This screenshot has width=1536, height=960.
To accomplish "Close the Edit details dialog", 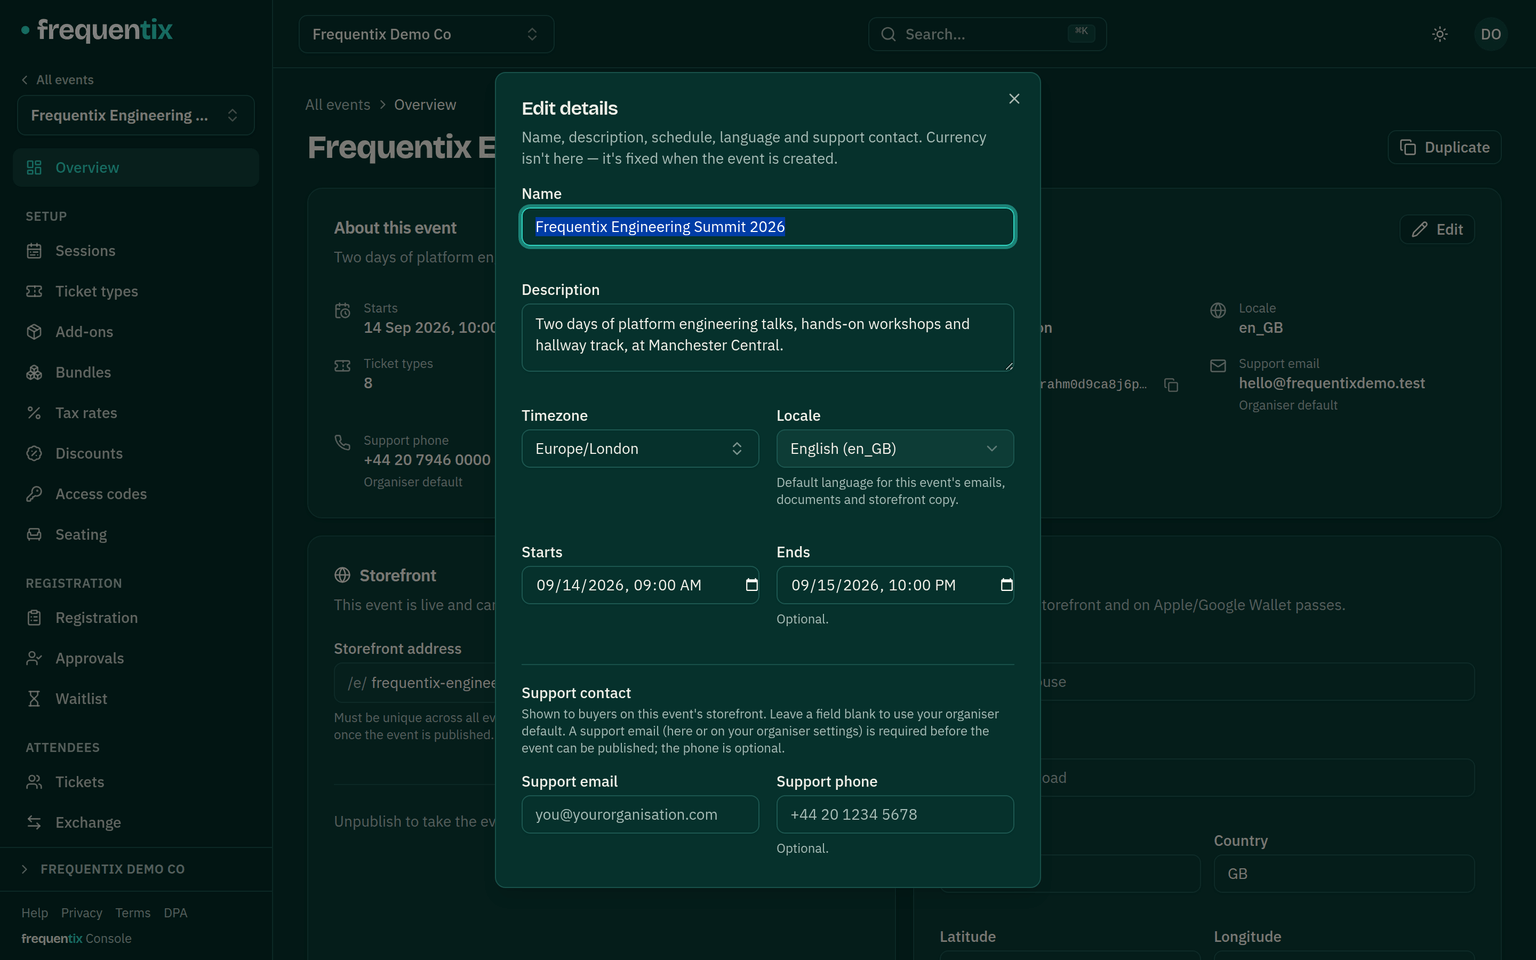I will click(1014, 99).
